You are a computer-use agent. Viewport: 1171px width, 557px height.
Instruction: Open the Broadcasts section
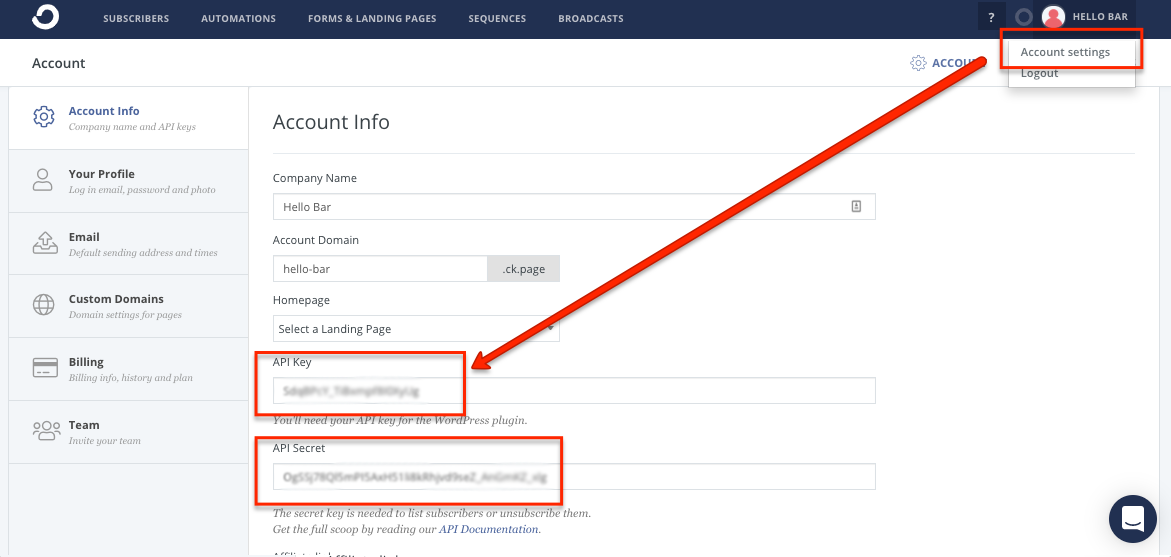click(x=591, y=18)
